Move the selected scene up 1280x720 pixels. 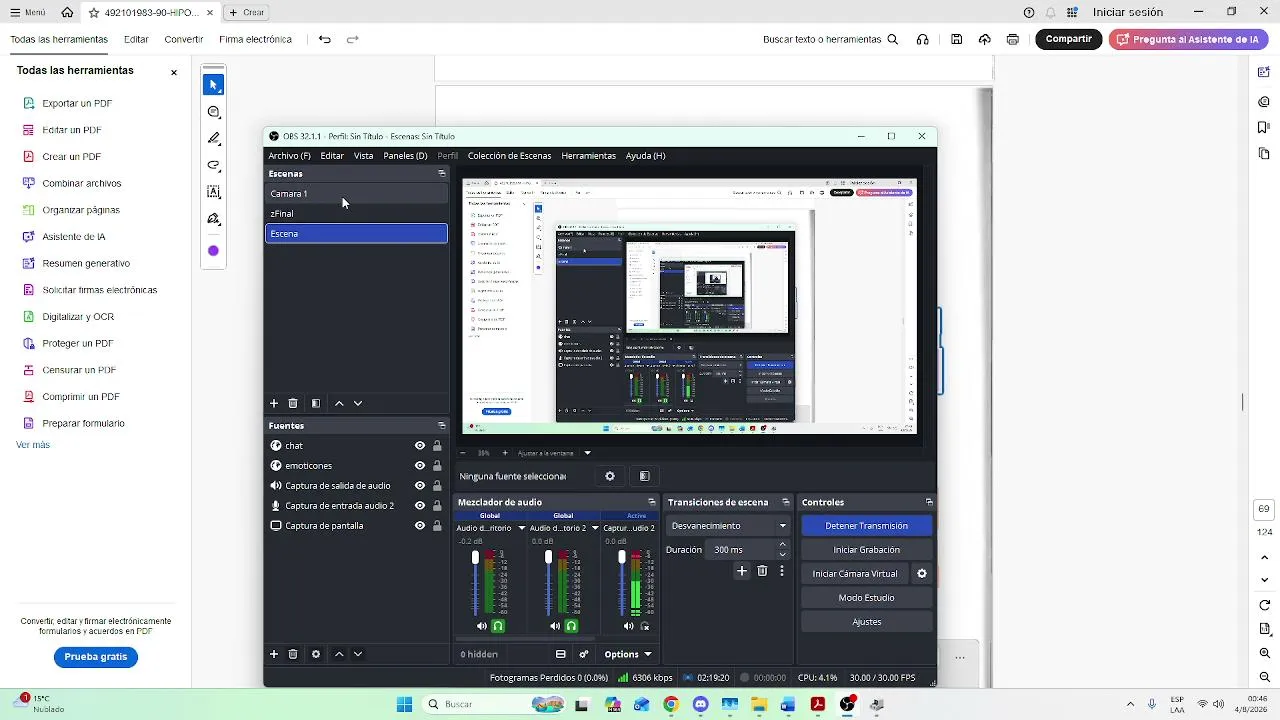pos(339,403)
